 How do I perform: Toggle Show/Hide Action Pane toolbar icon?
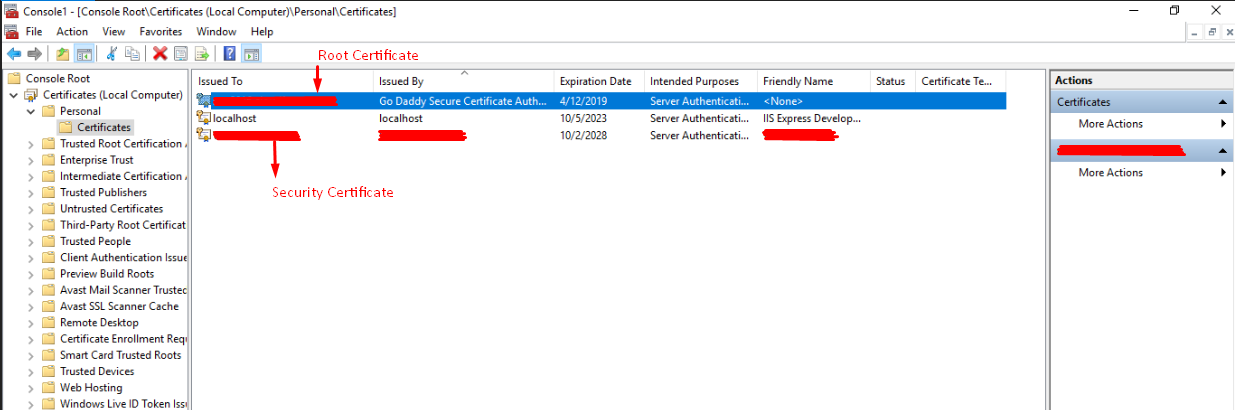[x=251, y=54]
